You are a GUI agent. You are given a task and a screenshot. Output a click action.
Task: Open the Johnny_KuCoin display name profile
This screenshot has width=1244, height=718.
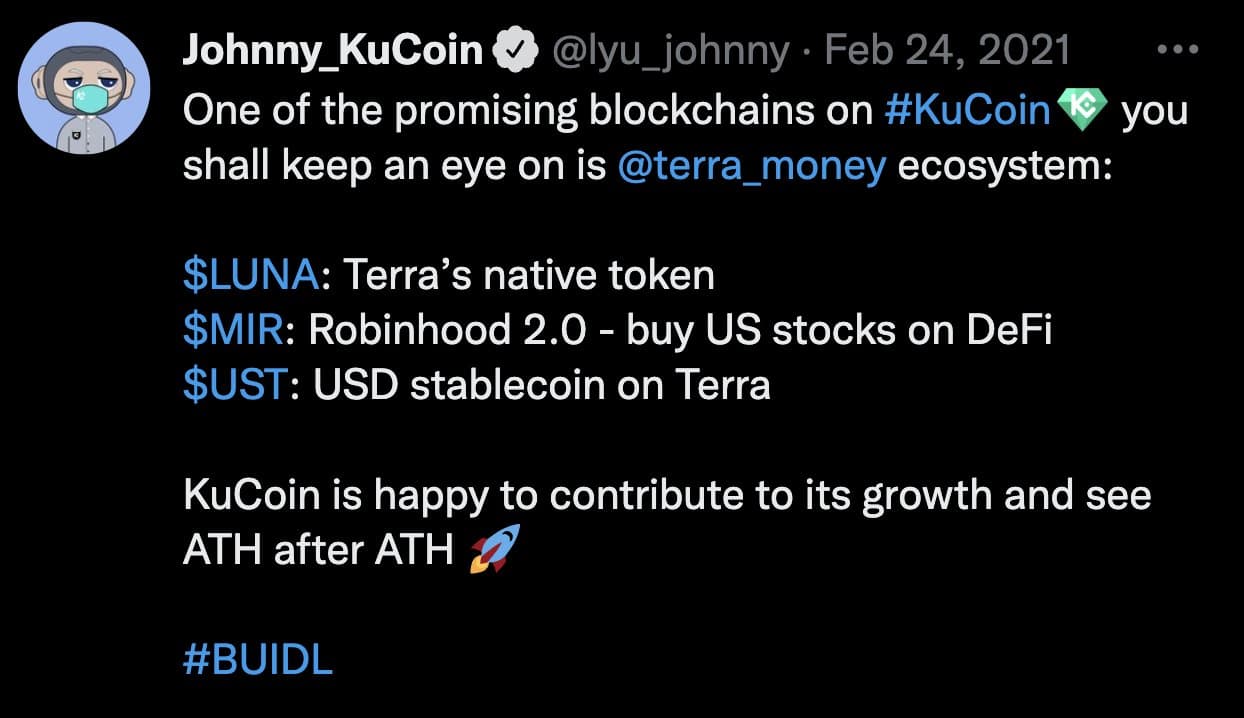(x=332, y=51)
